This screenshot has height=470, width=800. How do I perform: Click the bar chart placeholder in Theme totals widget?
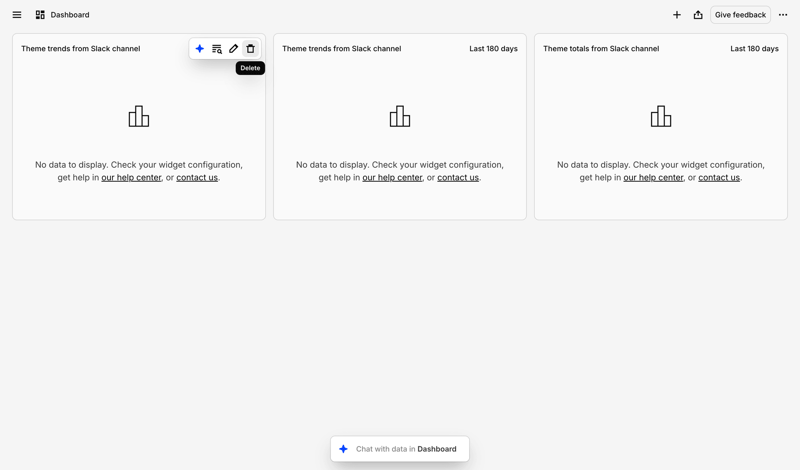[x=661, y=117]
